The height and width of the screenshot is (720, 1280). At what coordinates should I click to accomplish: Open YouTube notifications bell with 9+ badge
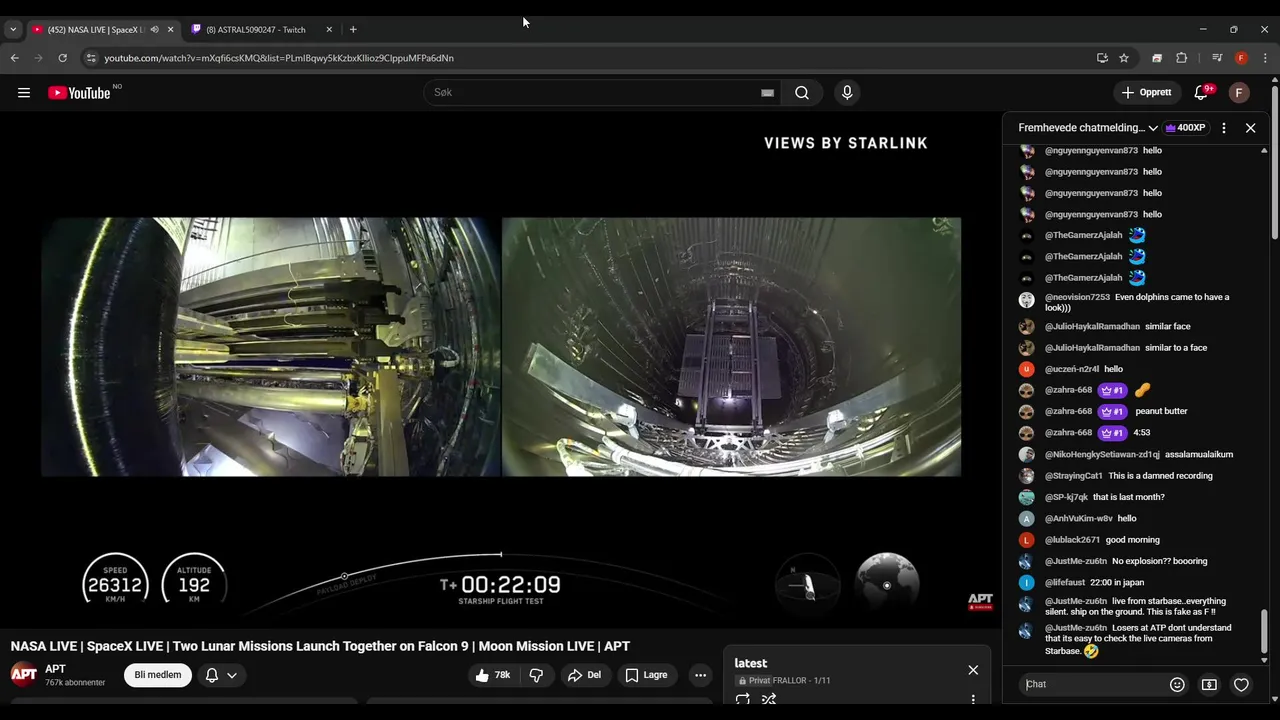[x=1201, y=93]
